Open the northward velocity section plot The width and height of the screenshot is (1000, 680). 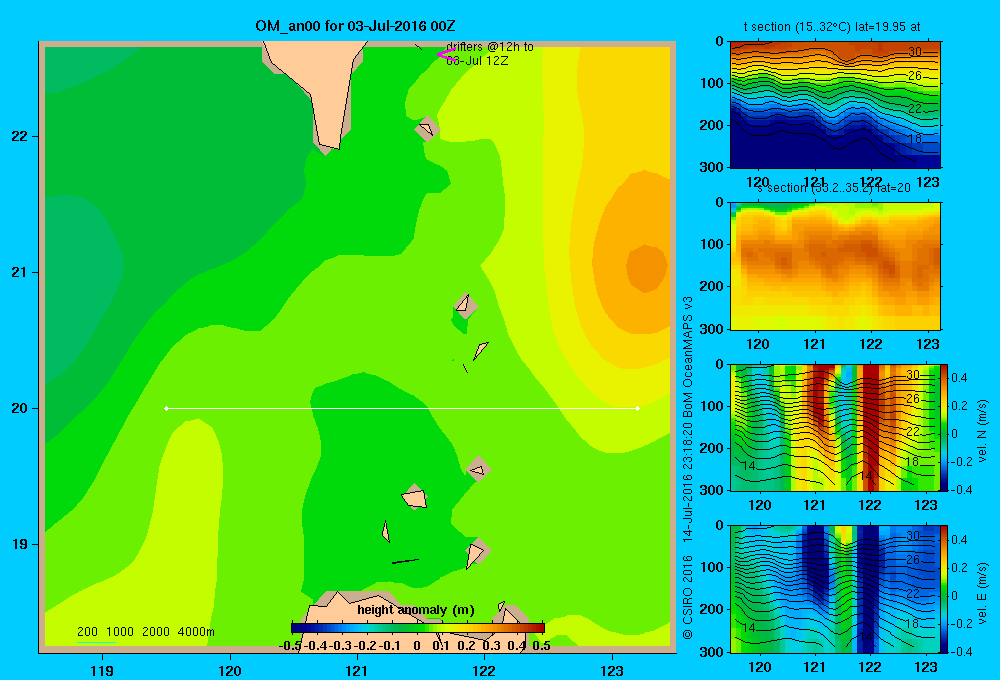click(x=835, y=427)
